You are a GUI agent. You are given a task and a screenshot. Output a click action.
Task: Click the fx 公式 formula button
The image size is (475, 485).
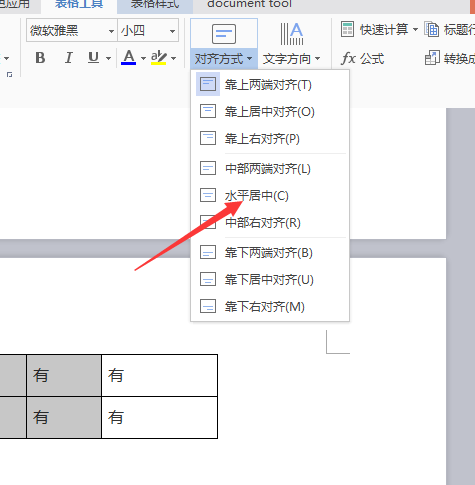tap(363, 59)
